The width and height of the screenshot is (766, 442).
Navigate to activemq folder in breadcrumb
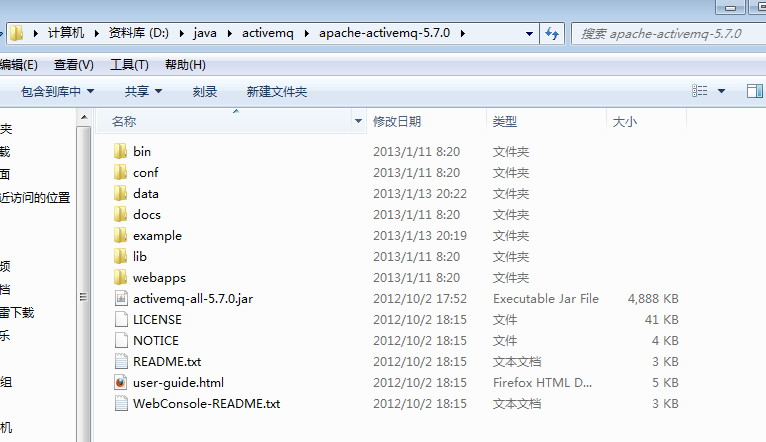(268, 33)
